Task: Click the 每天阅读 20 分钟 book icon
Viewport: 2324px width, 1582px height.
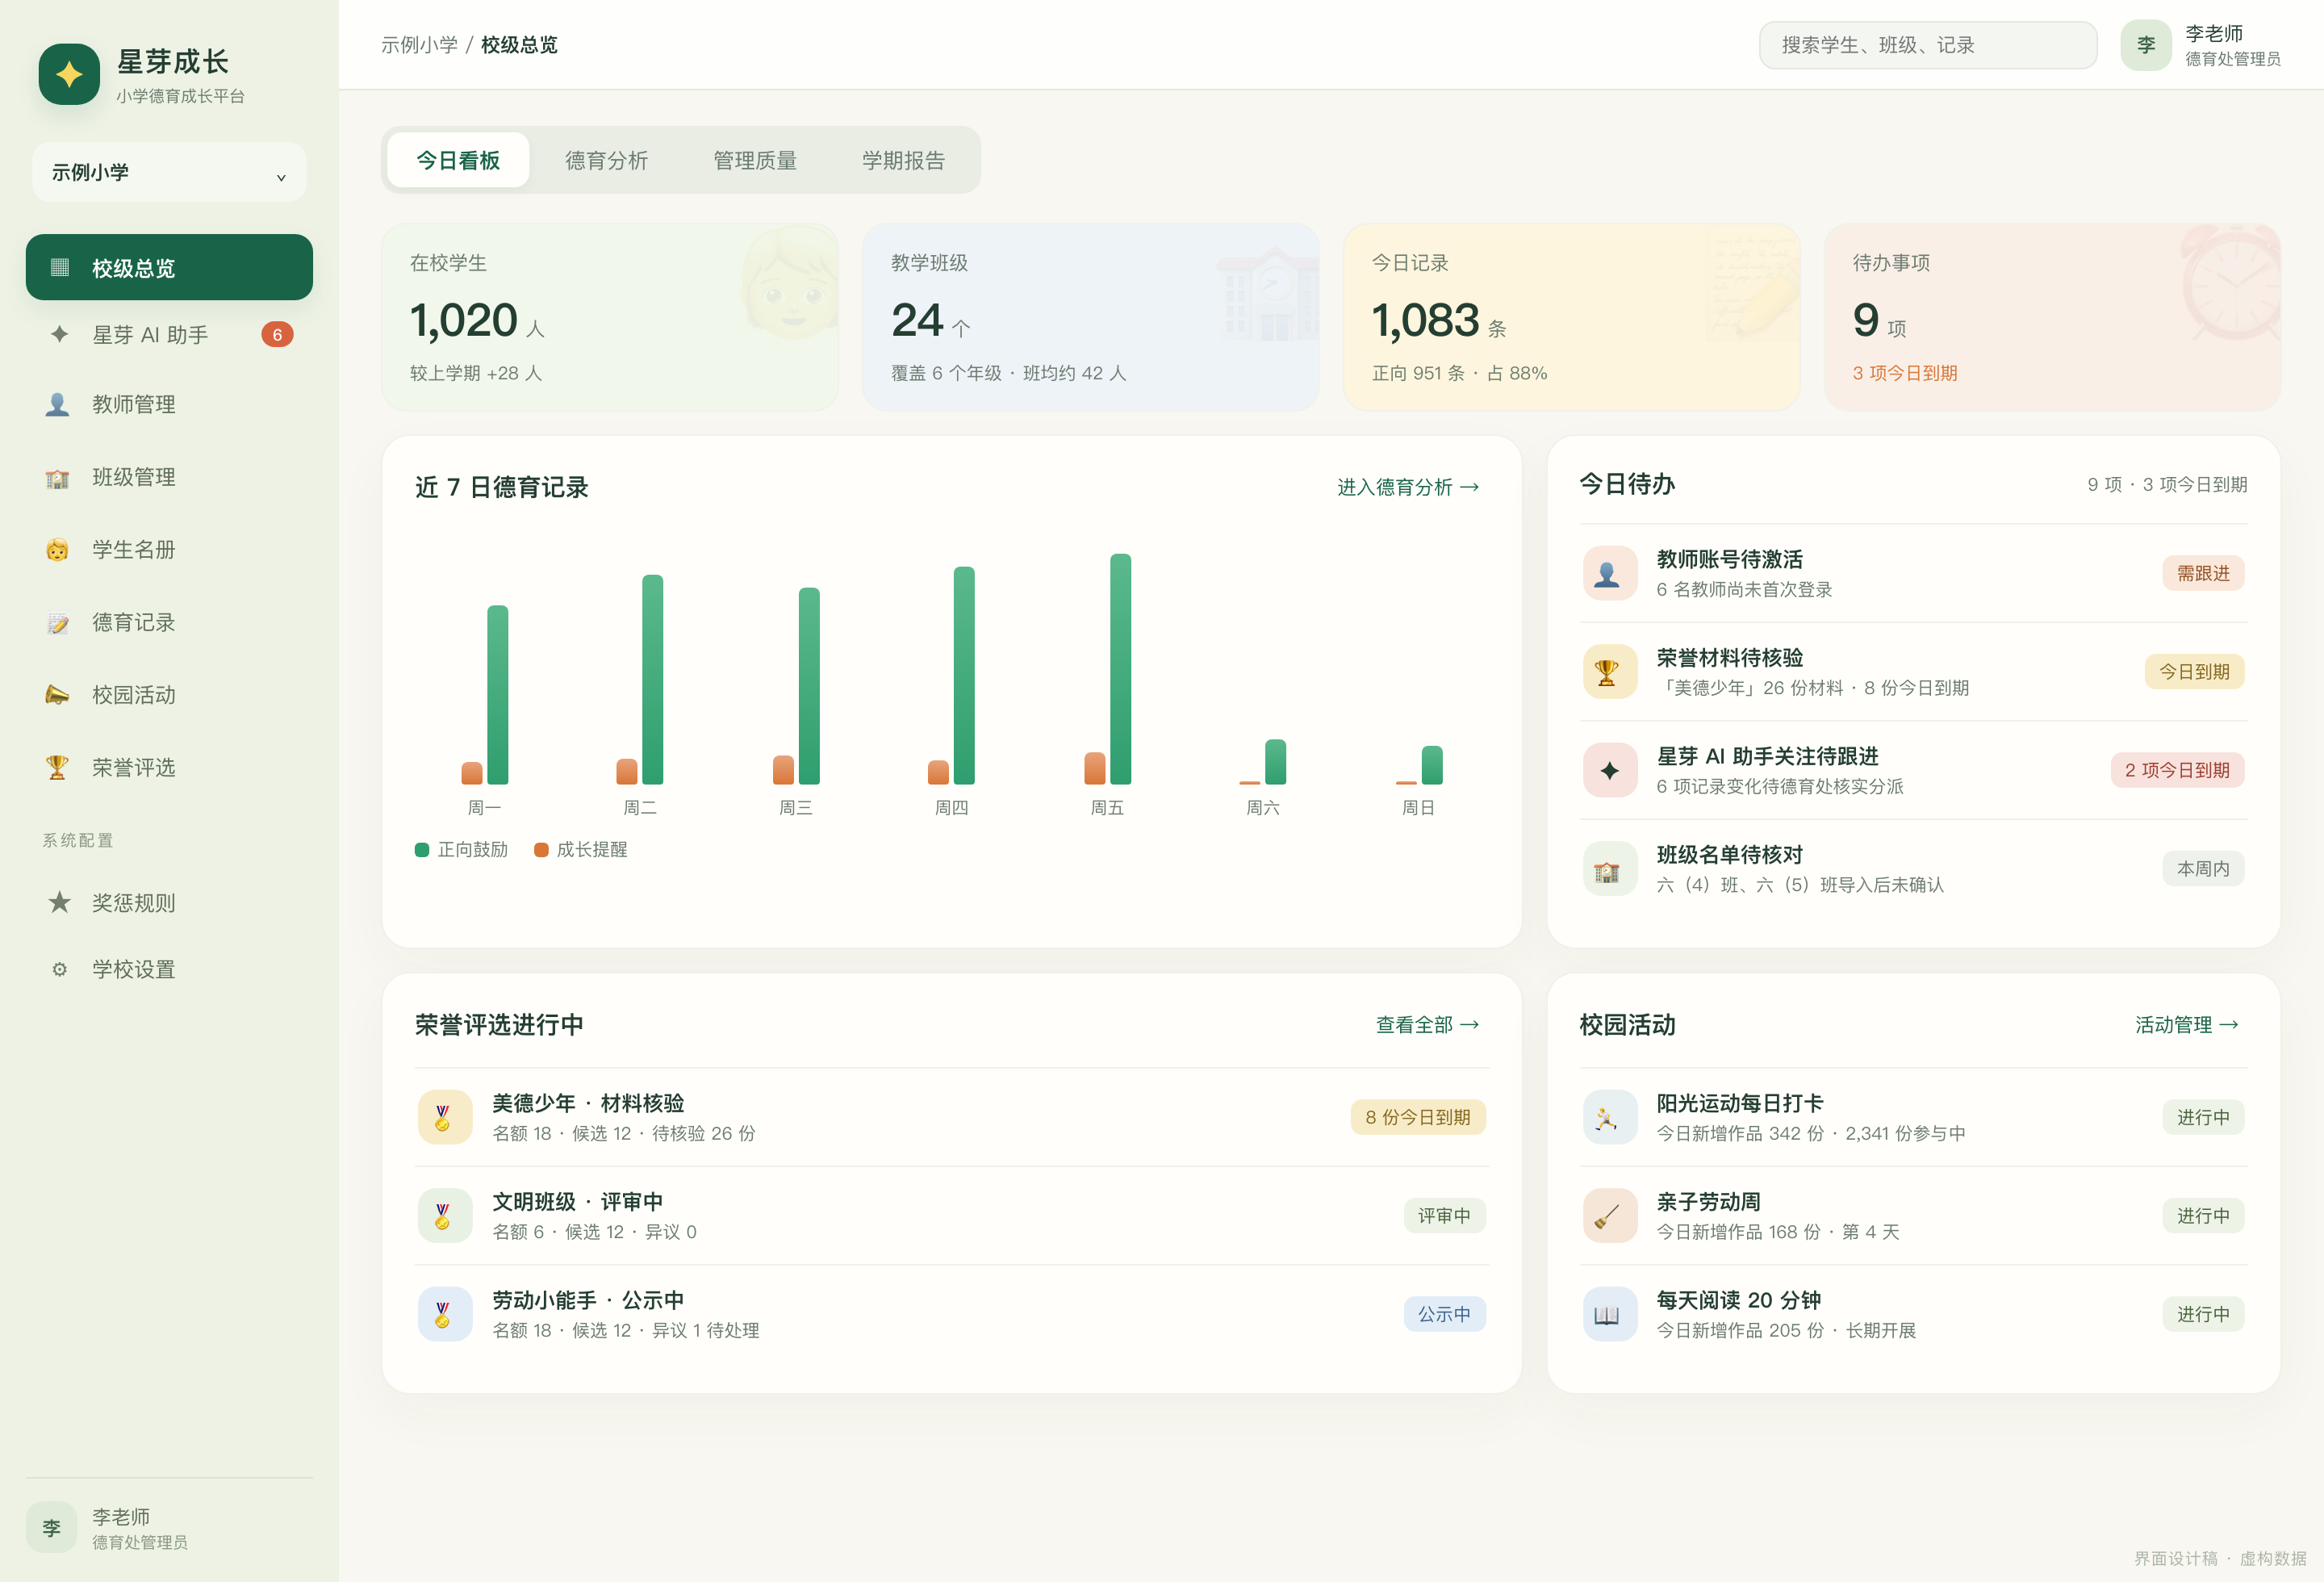Action: [x=1609, y=1314]
